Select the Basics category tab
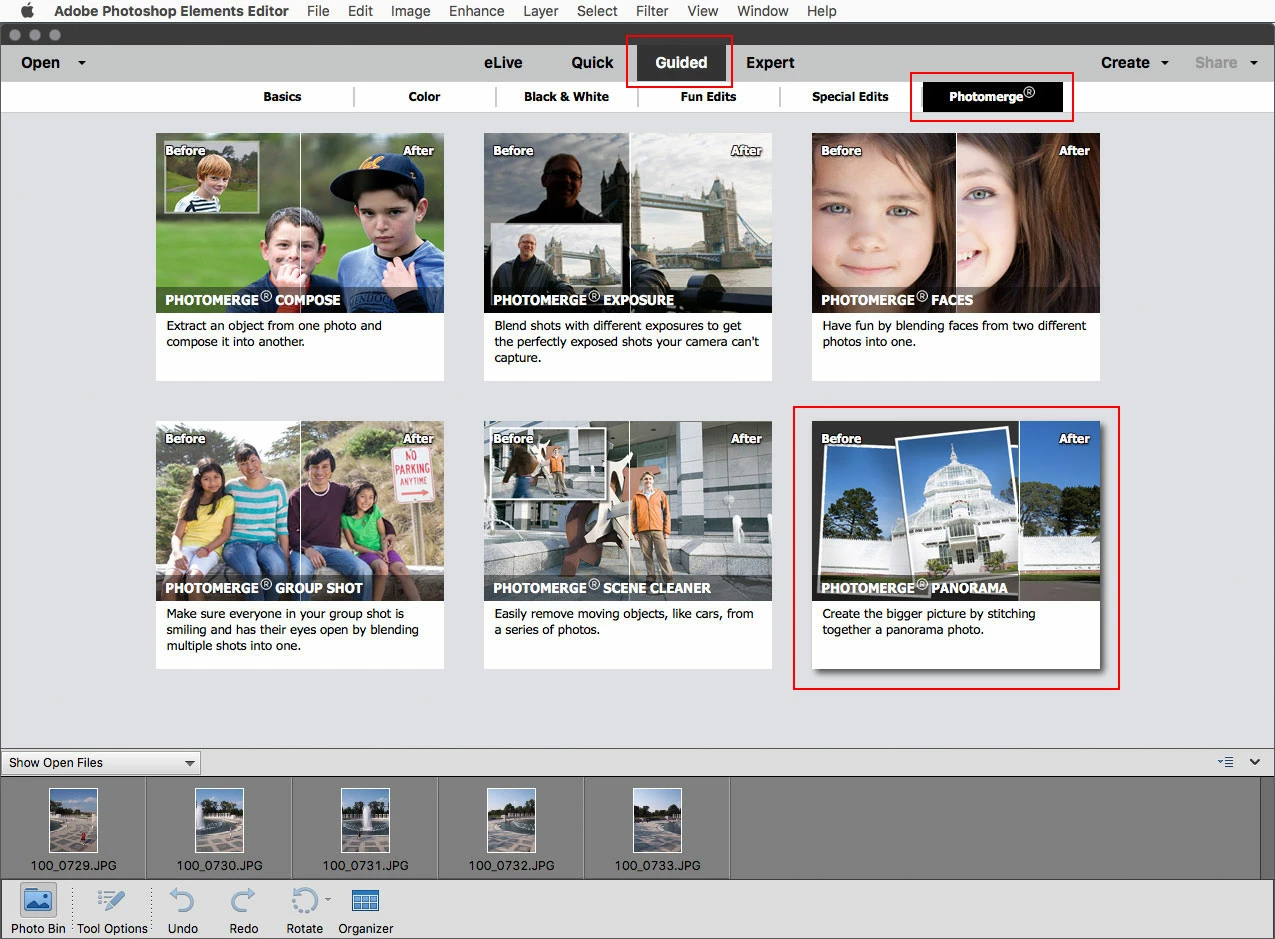 click(282, 97)
